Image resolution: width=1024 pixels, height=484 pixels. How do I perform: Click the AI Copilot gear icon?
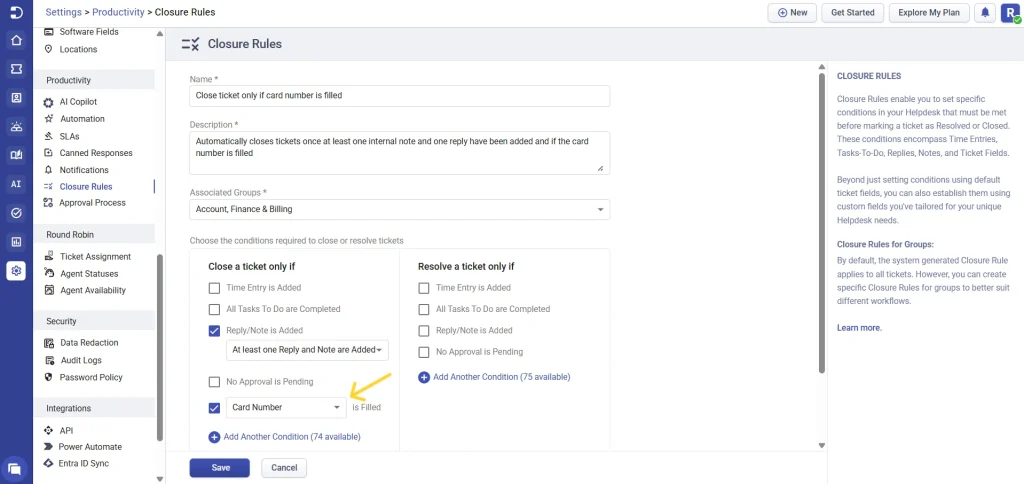tap(48, 103)
